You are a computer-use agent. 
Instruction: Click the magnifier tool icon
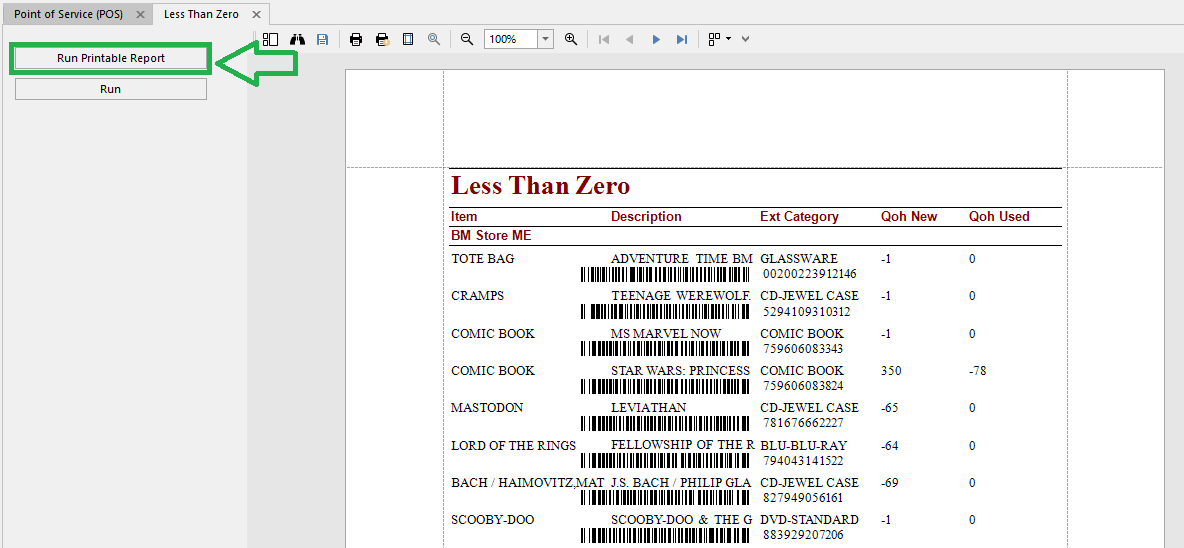pos(433,39)
